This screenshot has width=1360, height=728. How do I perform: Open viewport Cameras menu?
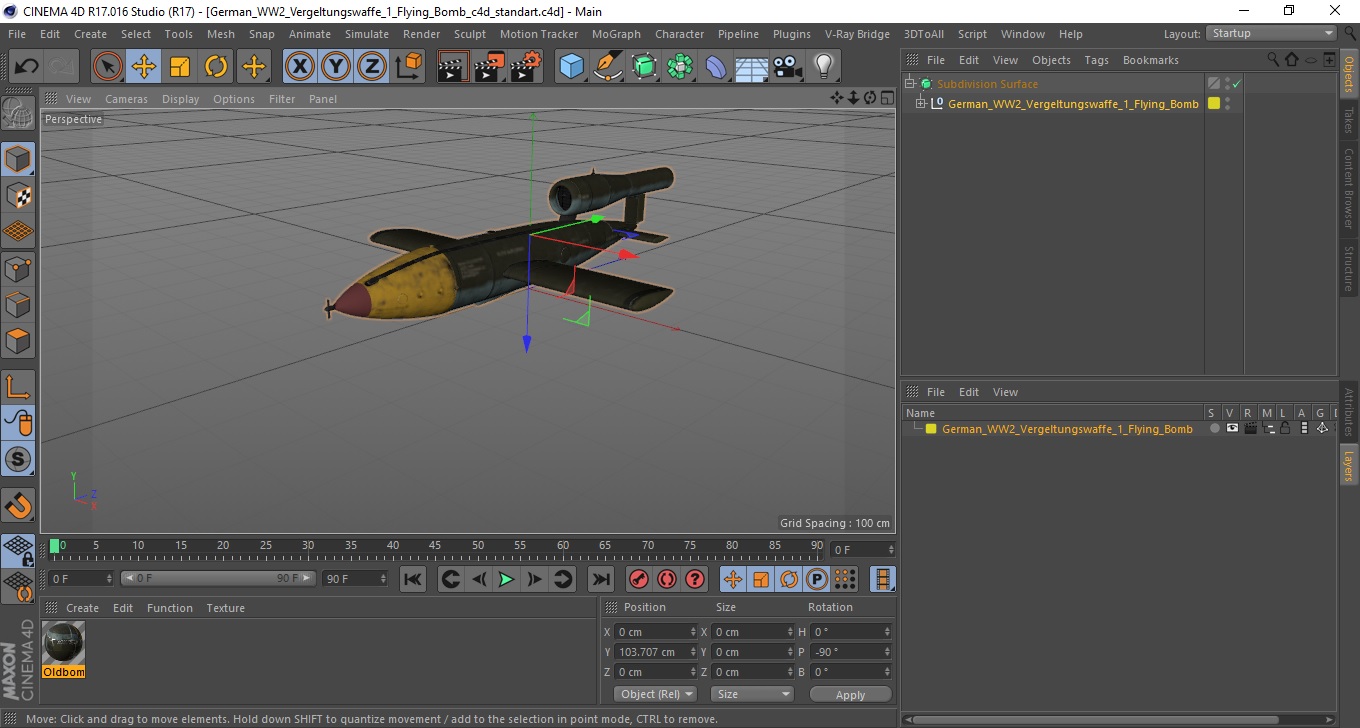(x=126, y=99)
